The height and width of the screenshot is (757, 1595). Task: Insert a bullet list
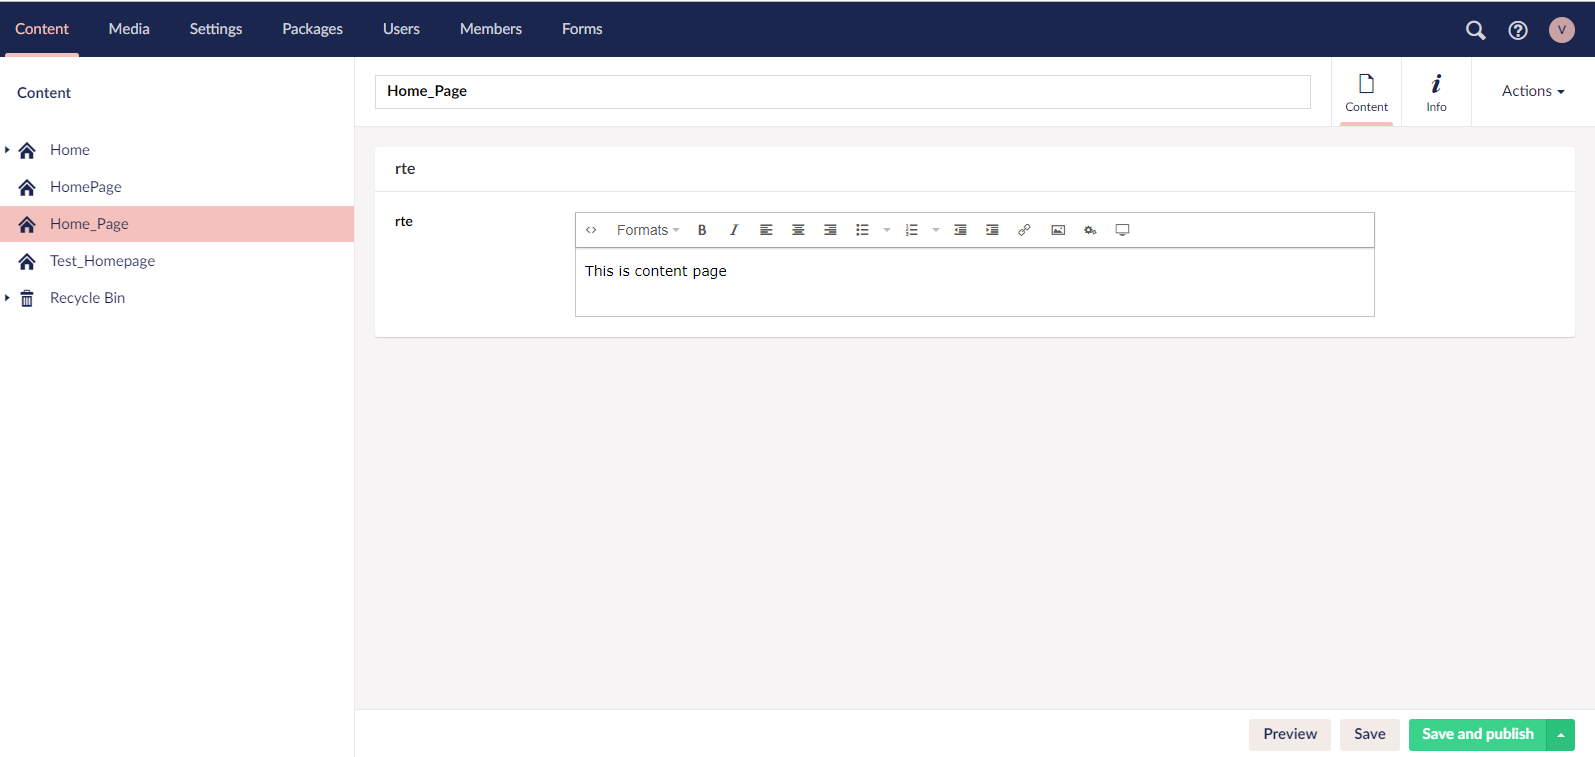pyautogui.click(x=862, y=230)
